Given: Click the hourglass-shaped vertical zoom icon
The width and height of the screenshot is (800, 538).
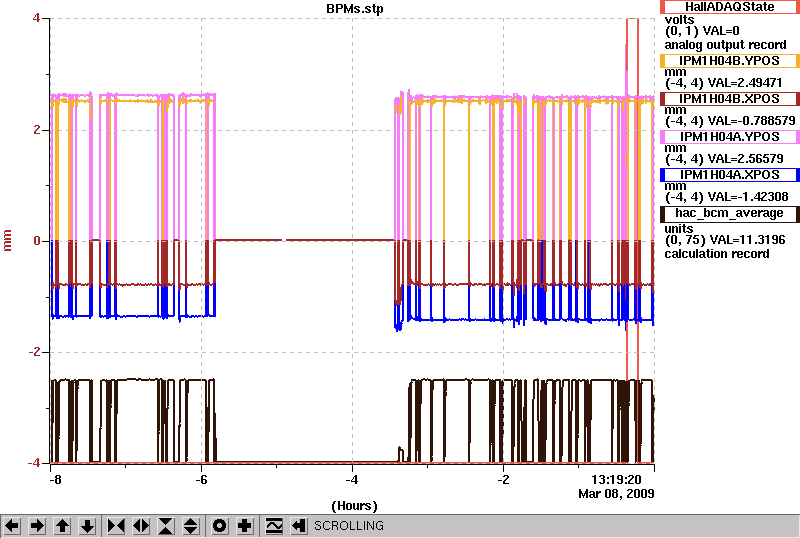Looking at the screenshot, I should 166,526.
